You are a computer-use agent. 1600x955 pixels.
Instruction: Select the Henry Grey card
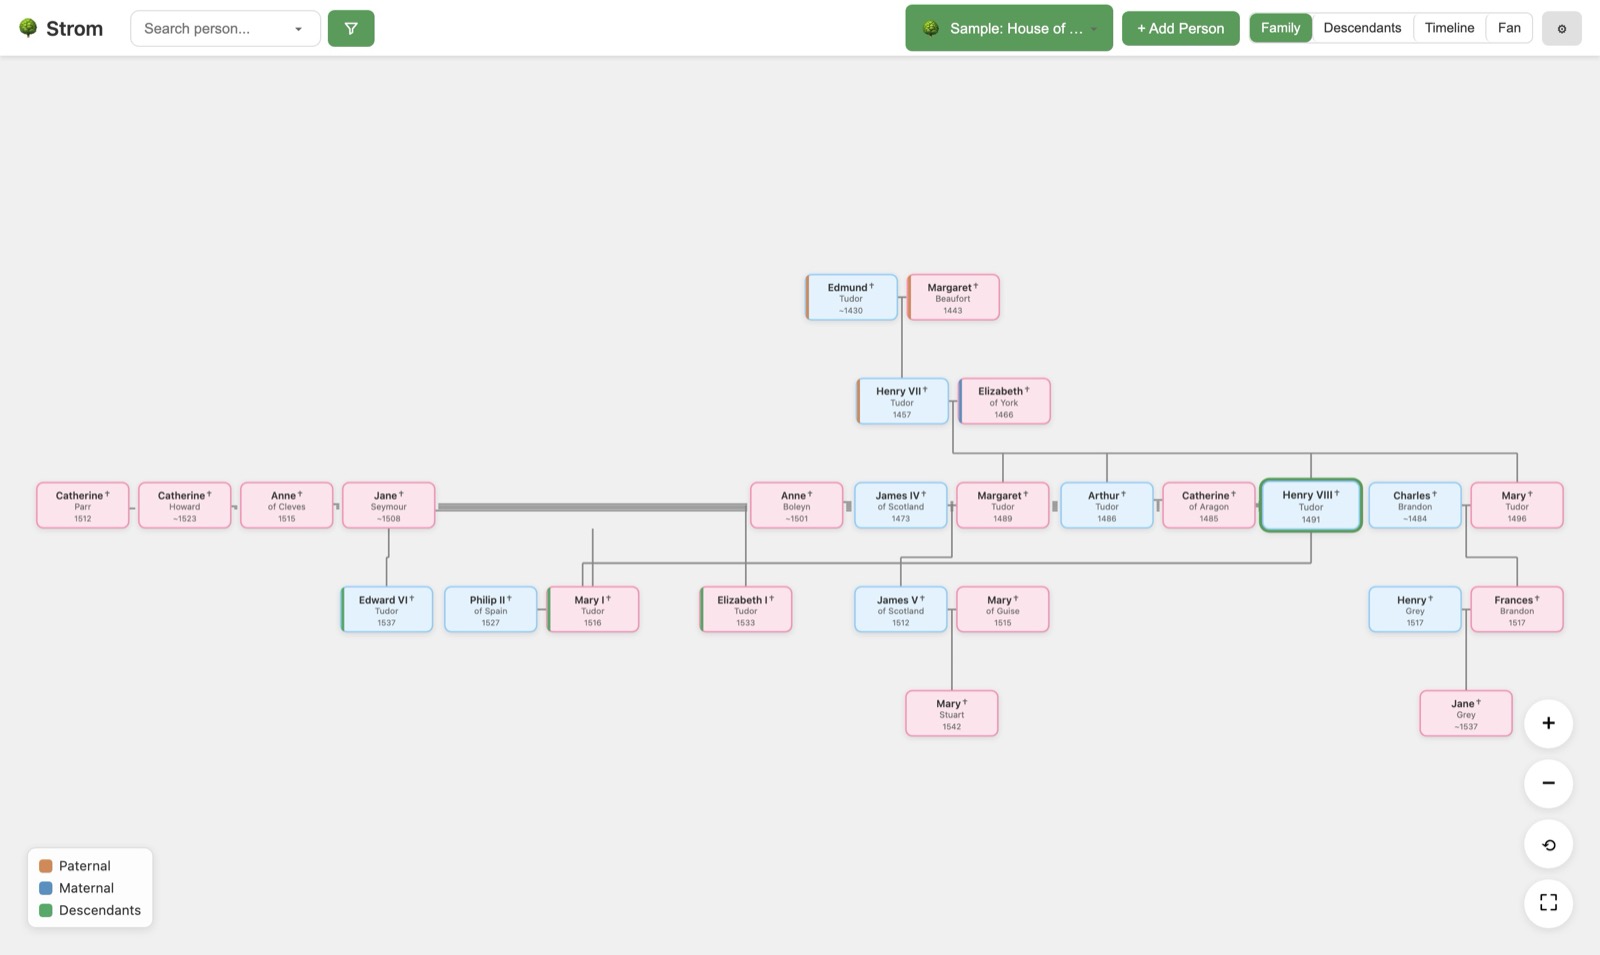pos(1415,610)
